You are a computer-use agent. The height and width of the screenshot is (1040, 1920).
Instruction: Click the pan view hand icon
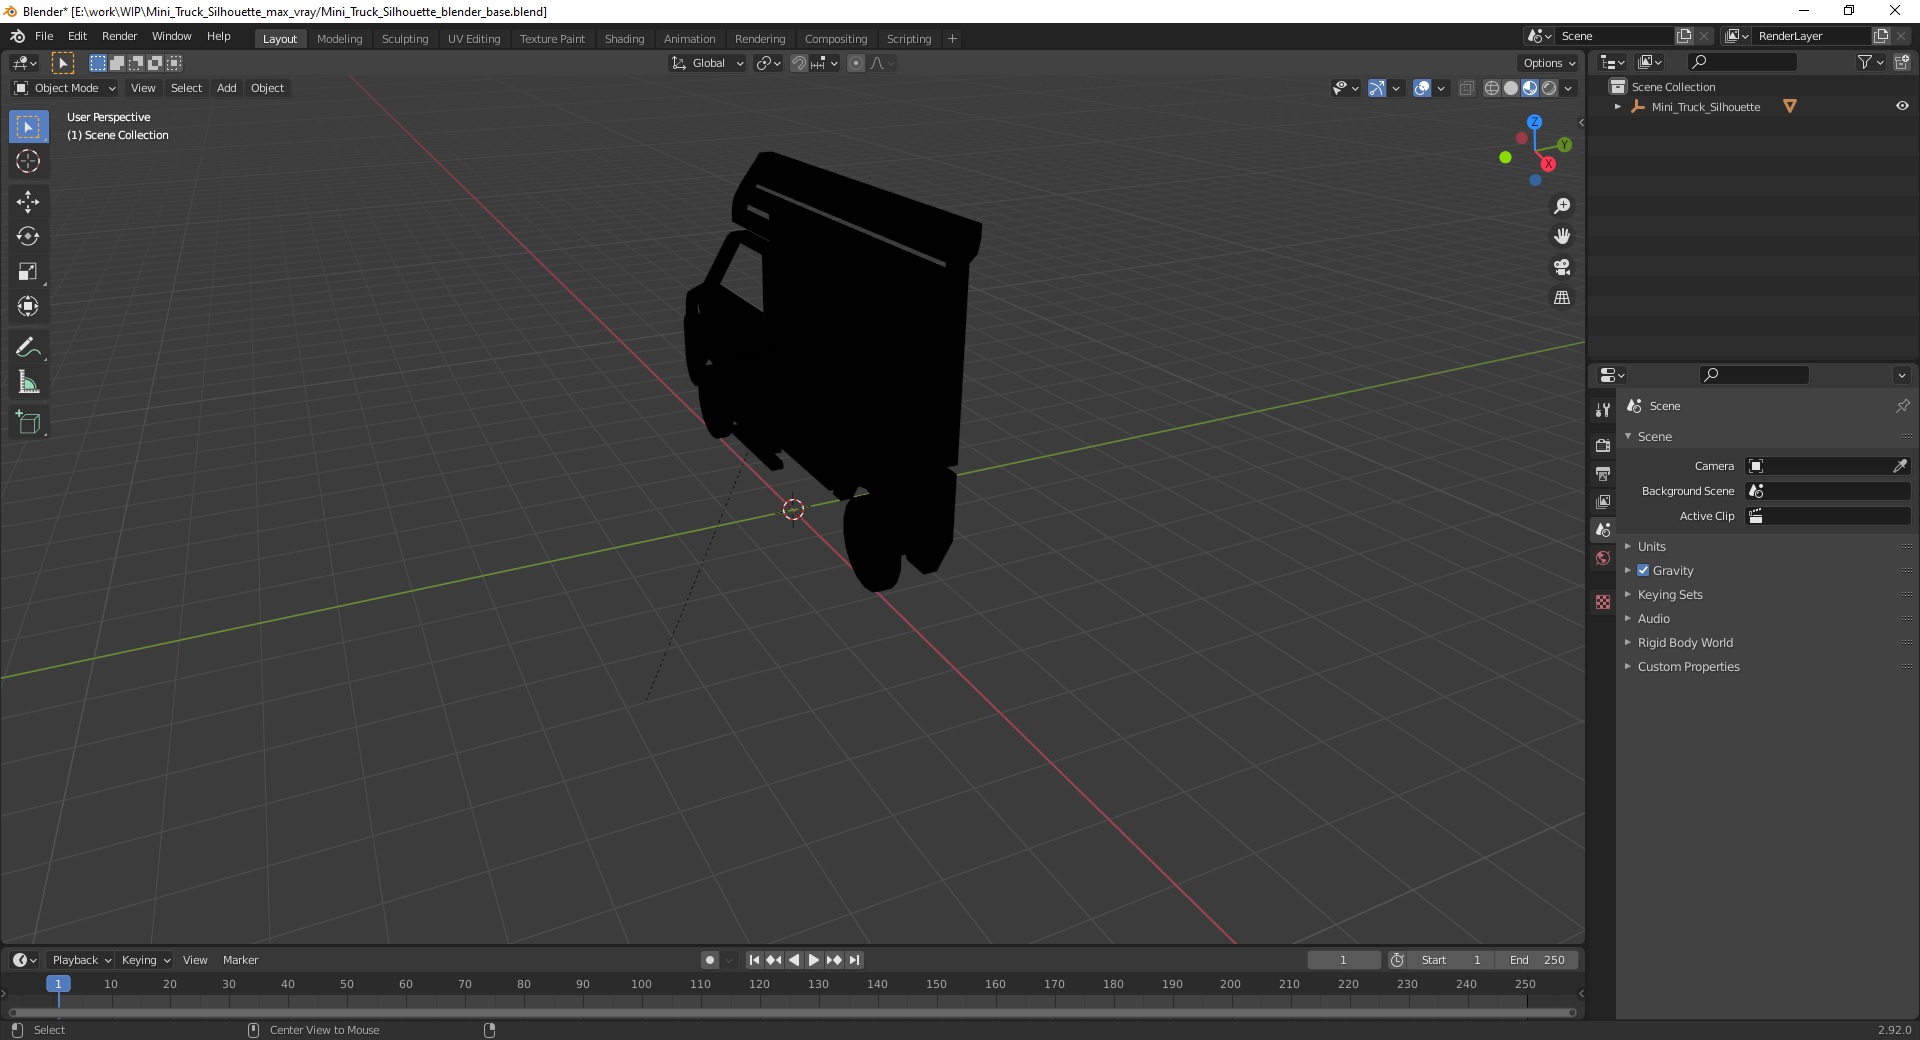(1562, 236)
